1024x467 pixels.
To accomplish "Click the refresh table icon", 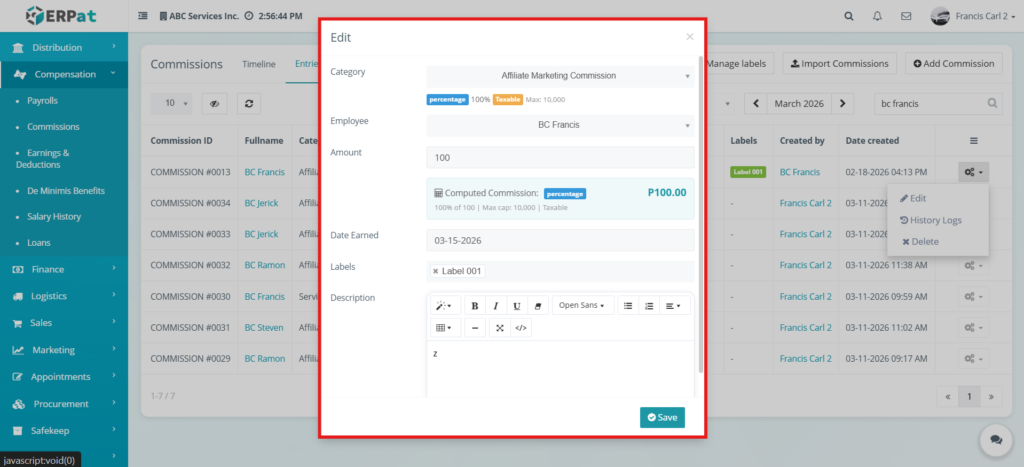I will click(x=249, y=103).
